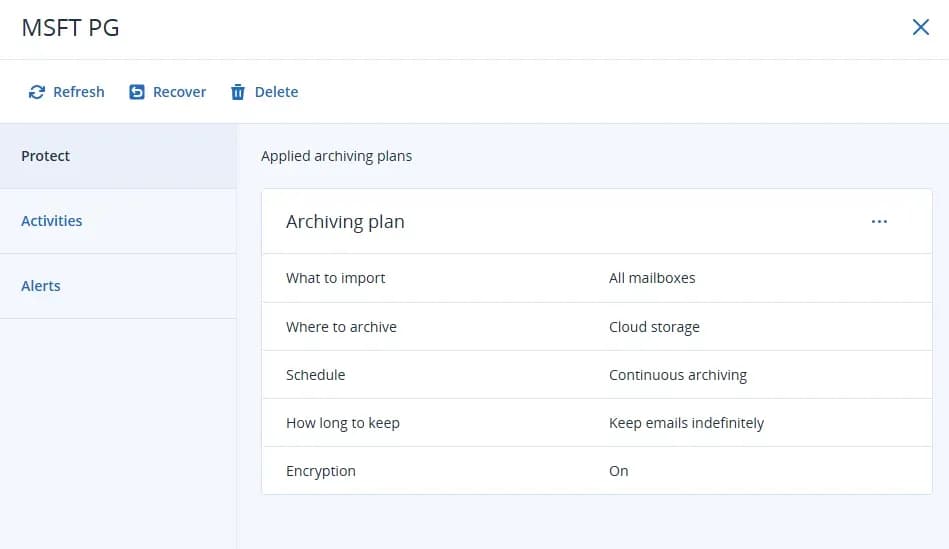Screen dimensions: 949x549
Task: Open the Archiving plan ellipsis menu
Action: pyautogui.click(x=879, y=222)
